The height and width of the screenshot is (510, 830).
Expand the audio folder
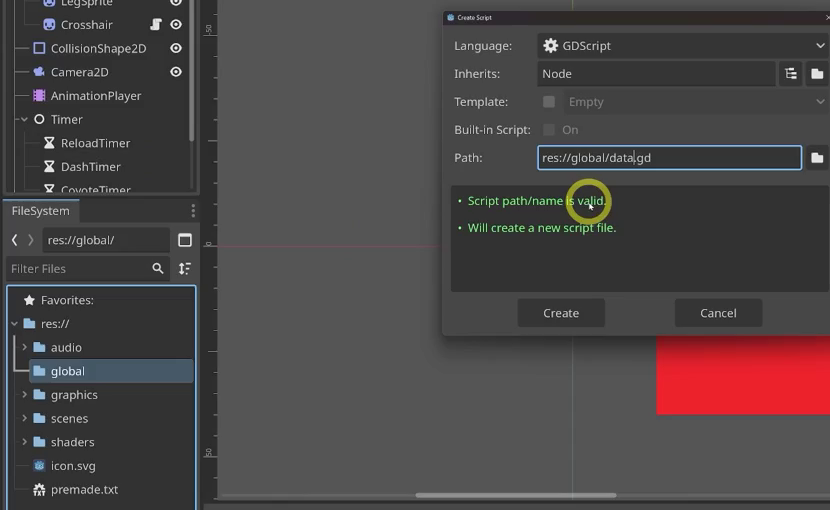pos(24,347)
